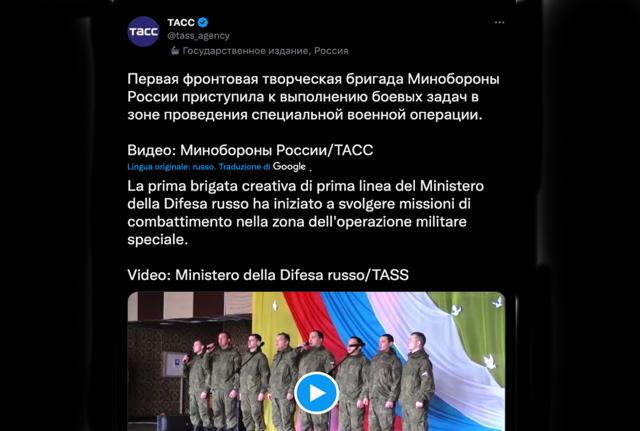640x431 pixels.
Task: Click the Video: Ministero della Difesa russo/TASS line
Action: click(x=268, y=275)
